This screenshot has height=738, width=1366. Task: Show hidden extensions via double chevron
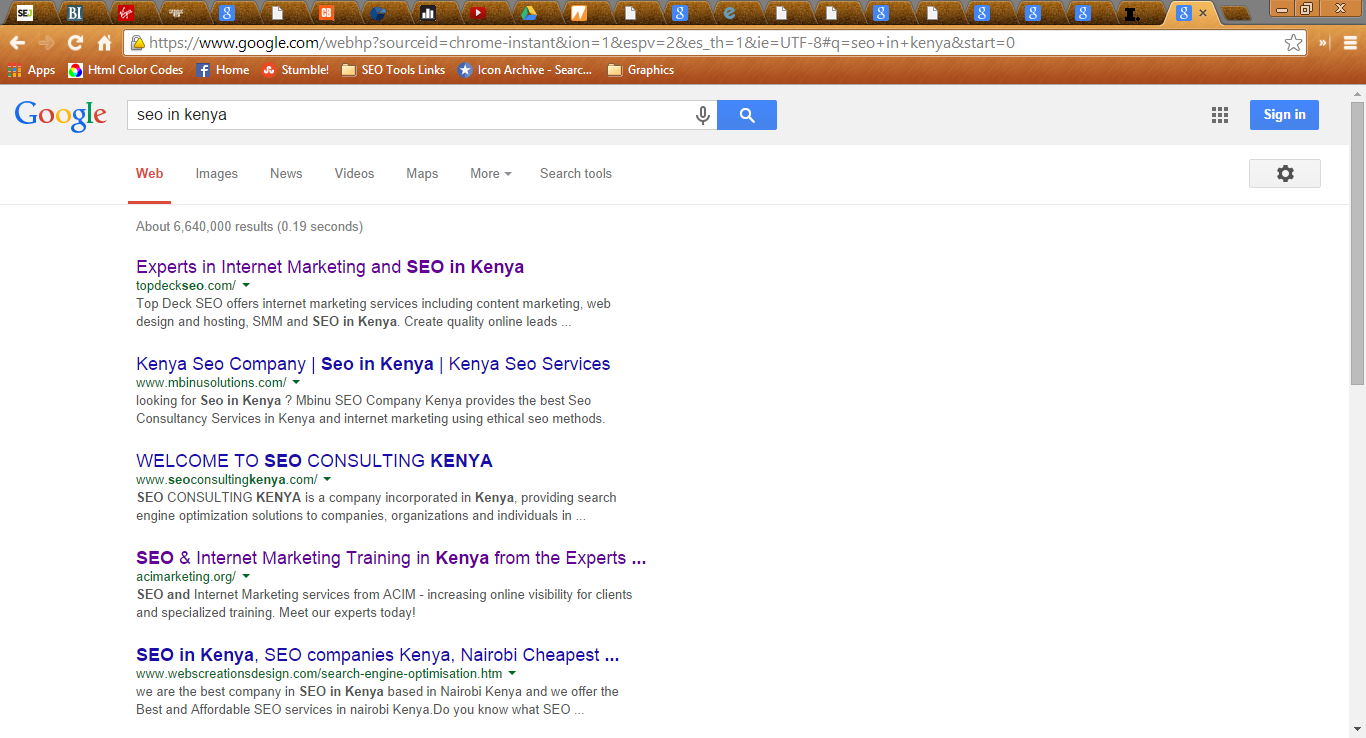coord(1324,43)
